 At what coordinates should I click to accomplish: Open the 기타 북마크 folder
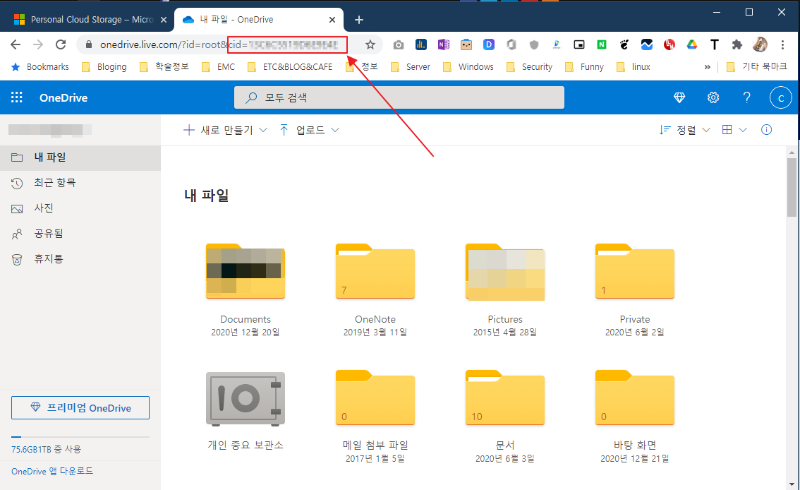[757, 67]
